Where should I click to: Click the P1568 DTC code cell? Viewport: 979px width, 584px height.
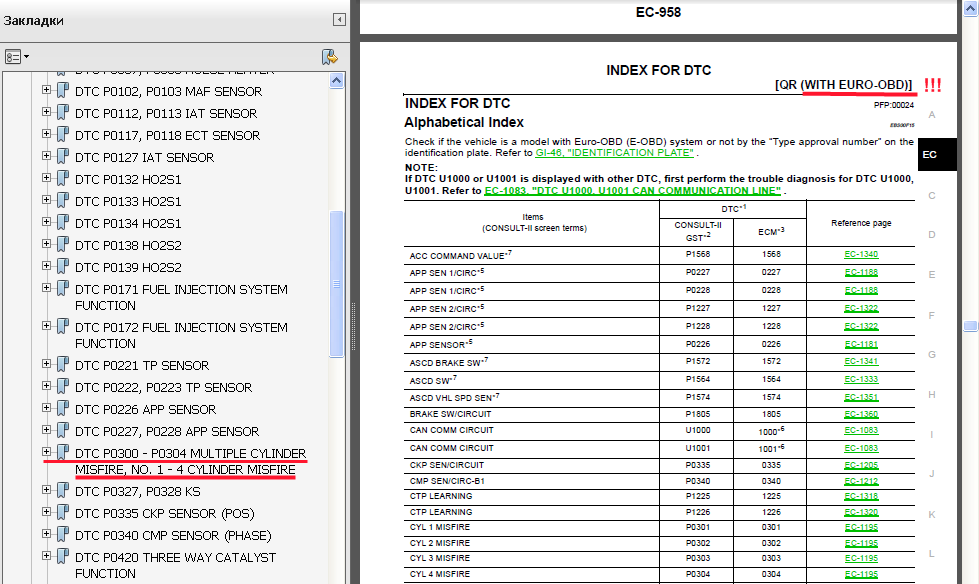pyautogui.click(x=697, y=254)
